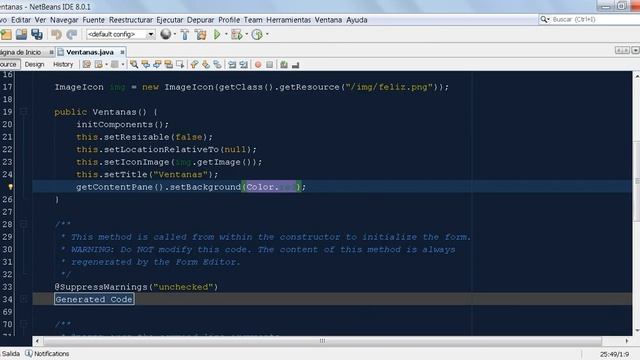Click the browser globe icon
The width and height of the screenshot is (640, 360).
(165, 34)
